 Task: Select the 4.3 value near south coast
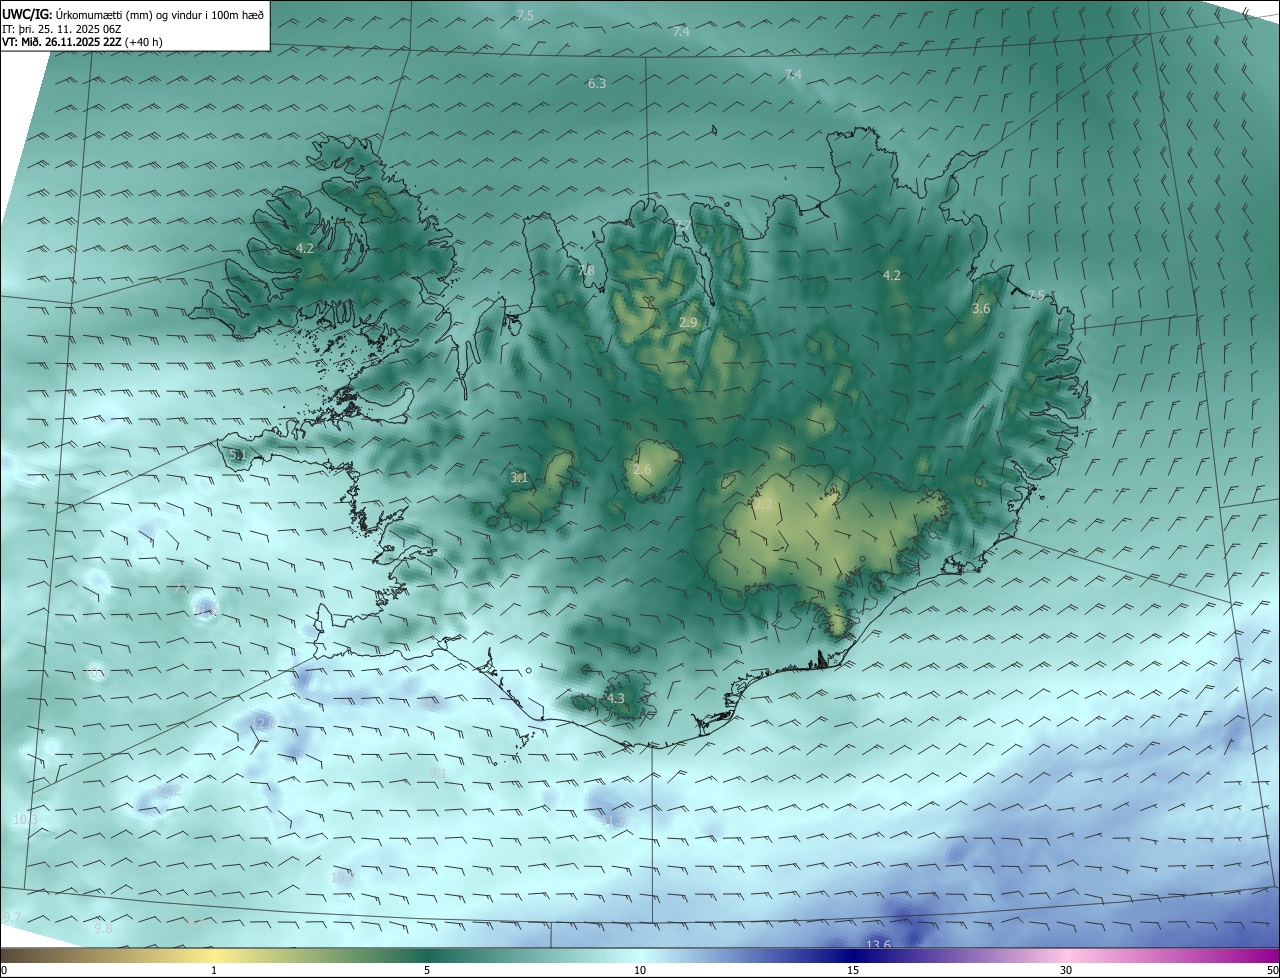[615, 699]
